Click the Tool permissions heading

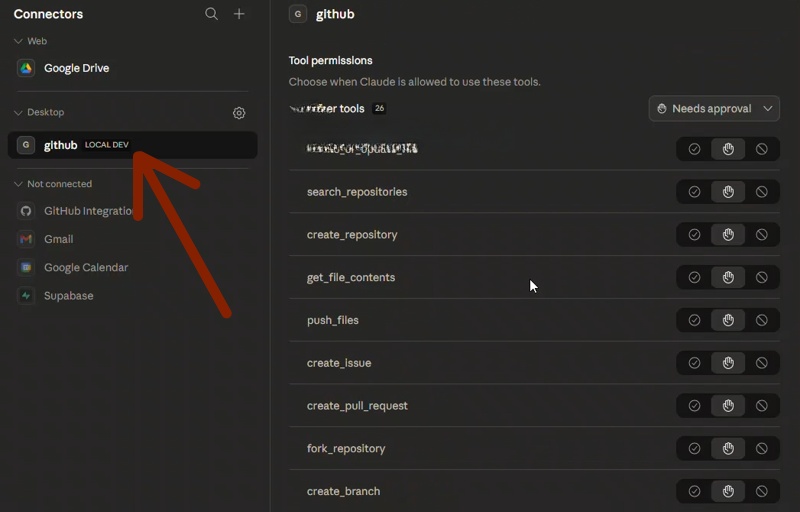[331, 60]
